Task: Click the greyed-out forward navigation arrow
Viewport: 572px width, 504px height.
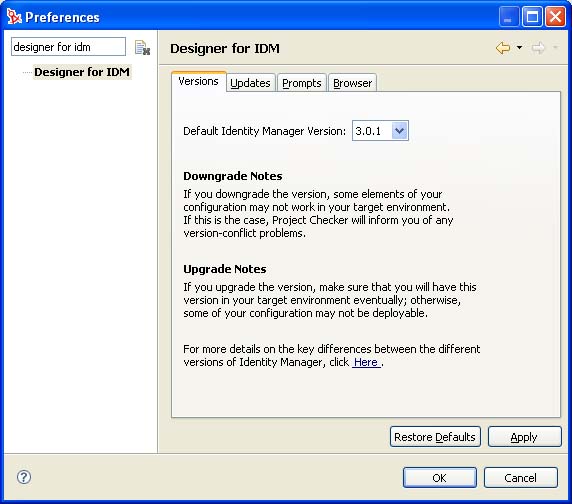Action: tap(538, 48)
